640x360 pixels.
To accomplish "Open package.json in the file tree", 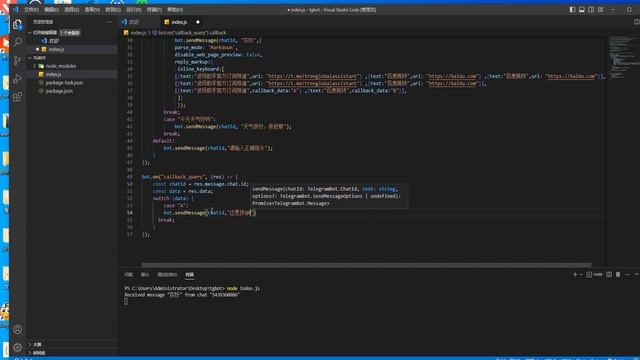I will pos(59,91).
